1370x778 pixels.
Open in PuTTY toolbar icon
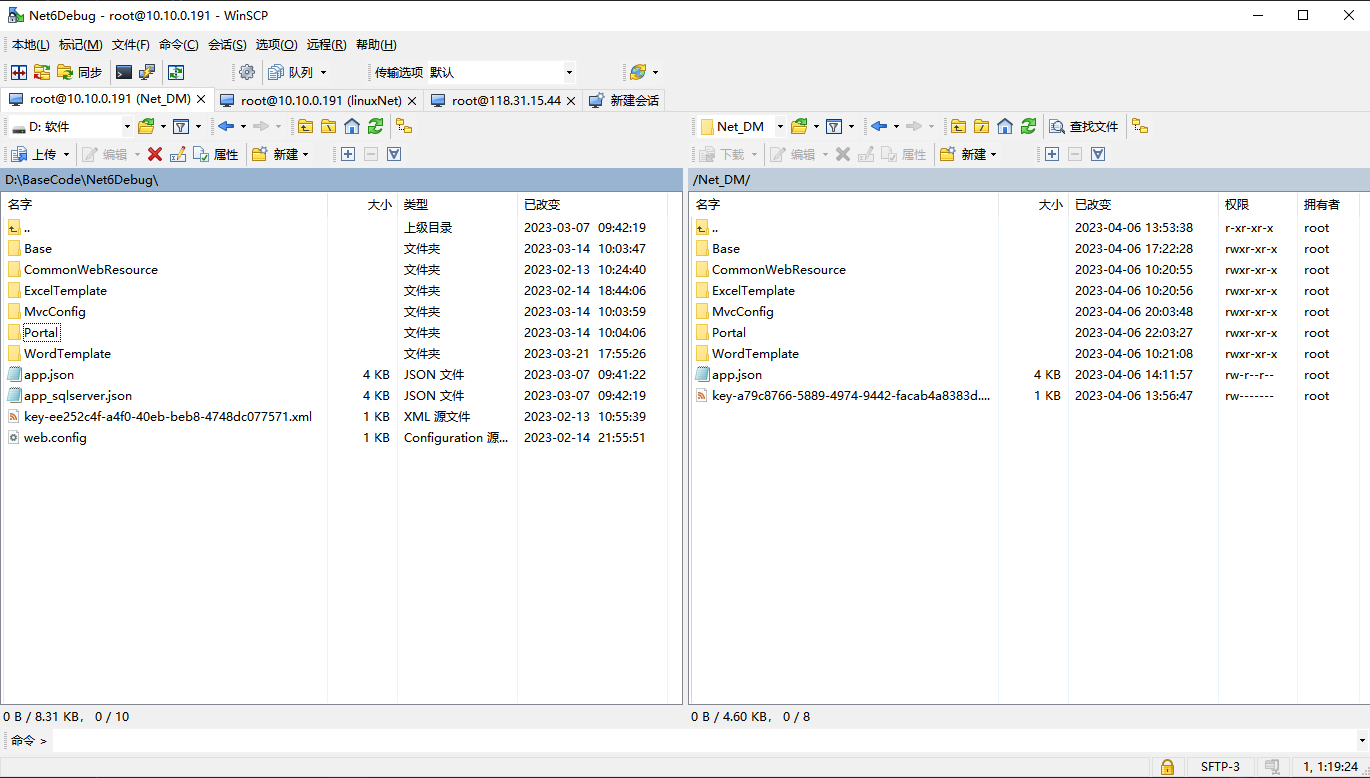pos(147,72)
